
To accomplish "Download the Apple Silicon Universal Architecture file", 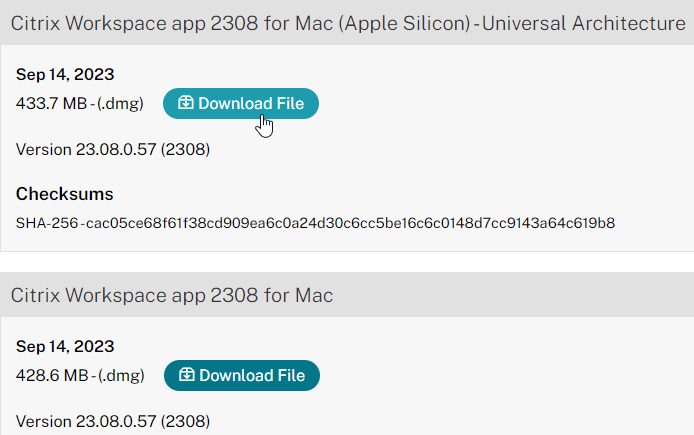I will (x=240, y=103).
